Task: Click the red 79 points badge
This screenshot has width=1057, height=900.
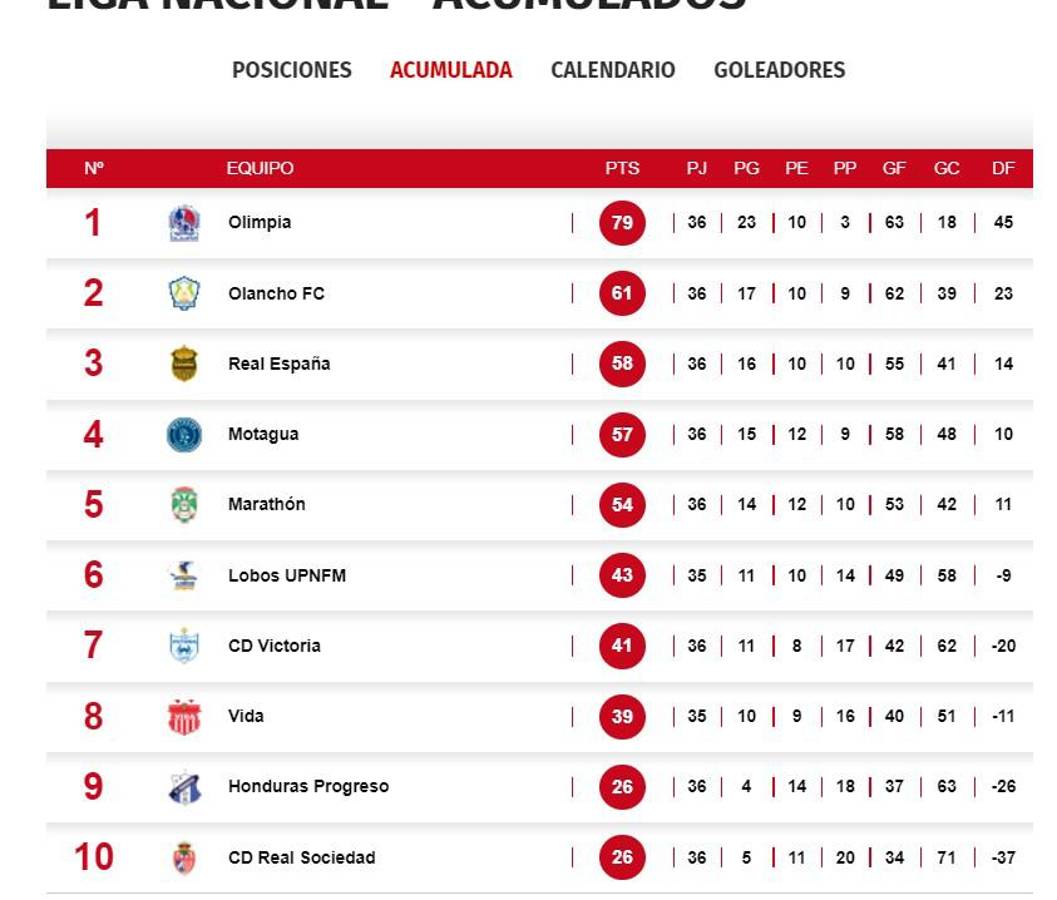Action: tap(622, 223)
